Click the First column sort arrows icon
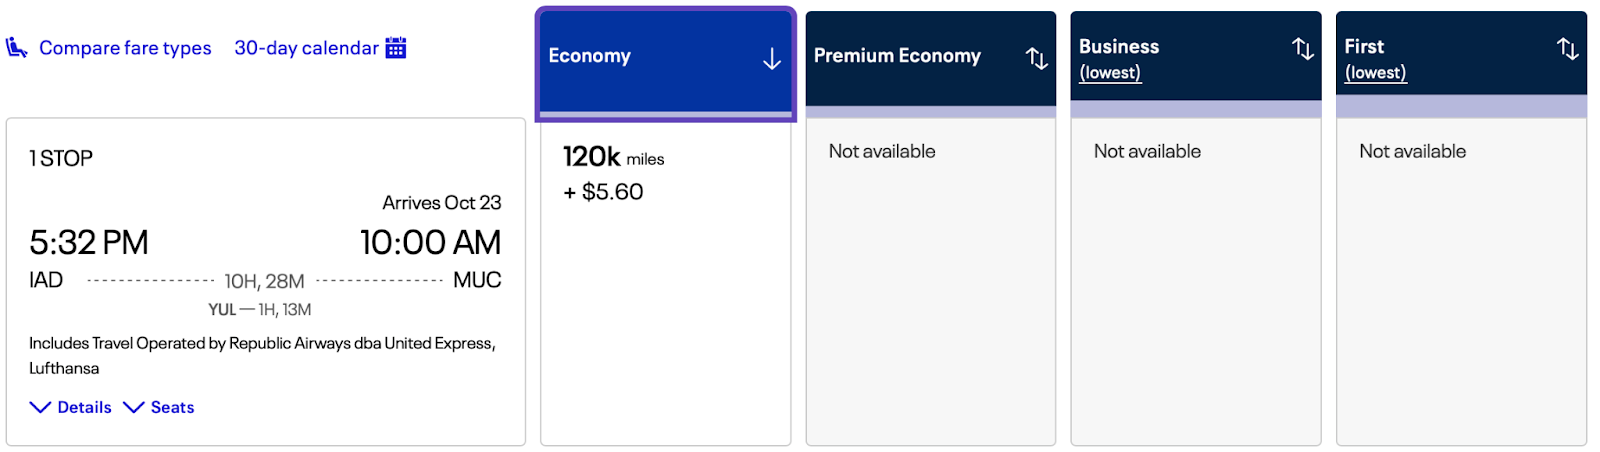This screenshot has width=1600, height=452. pyautogui.click(x=1567, y=48)
